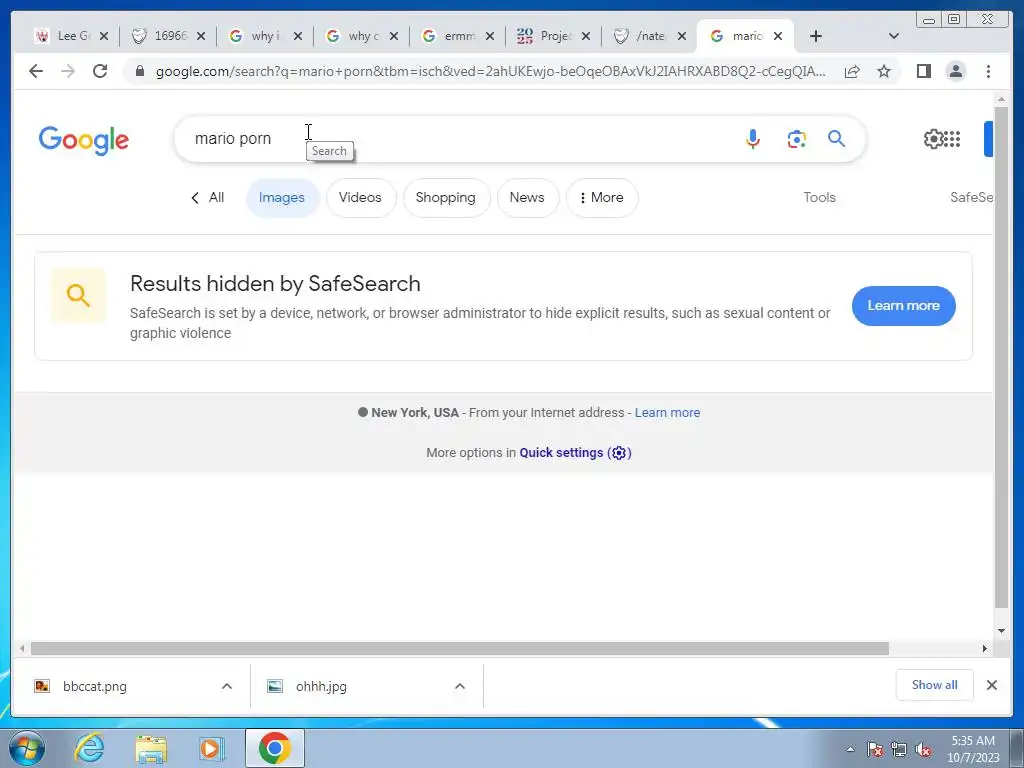Select the Videos filter
Image resolution: width=1024 pixels, height=768 pixels.
(360, 197)
